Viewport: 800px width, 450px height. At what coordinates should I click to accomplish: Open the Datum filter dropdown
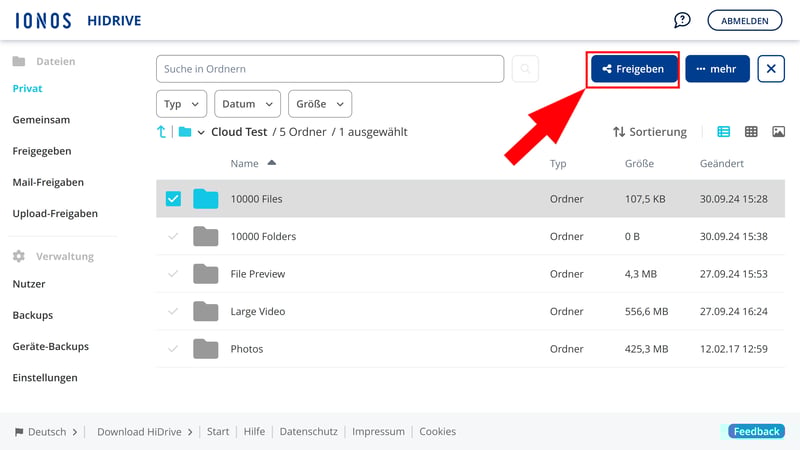248,104
